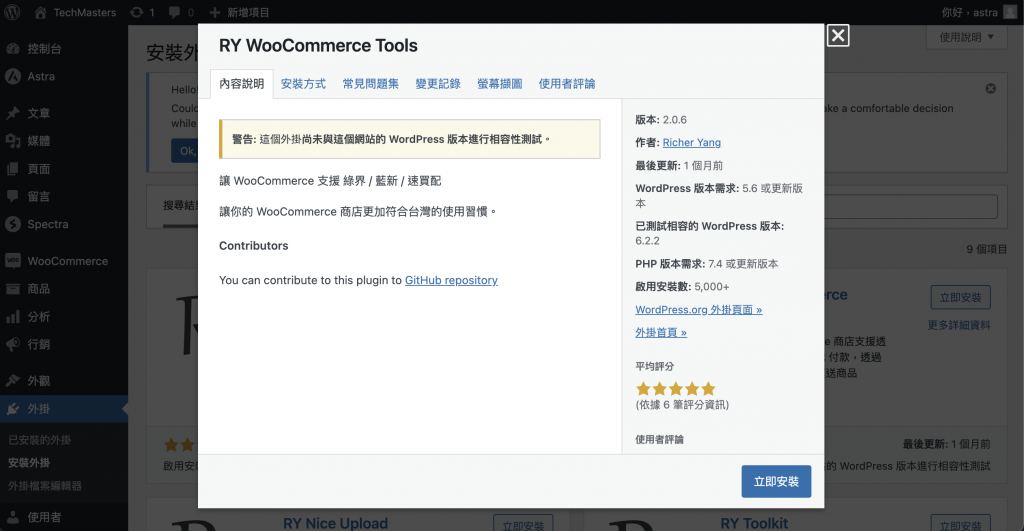The width and height of the screenshot is (1024, 531).
Task: Open the GitHub repository link
Action: [451, 280]
